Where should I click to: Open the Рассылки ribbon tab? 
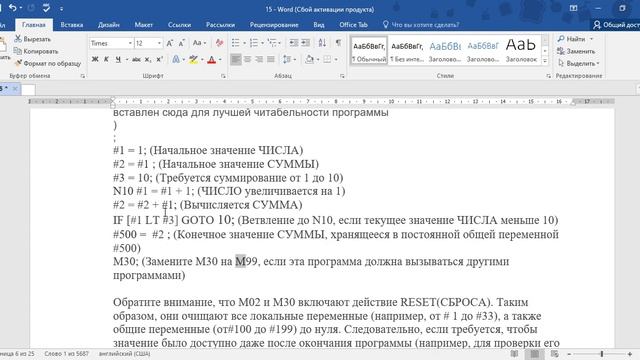tap(220, 25)
